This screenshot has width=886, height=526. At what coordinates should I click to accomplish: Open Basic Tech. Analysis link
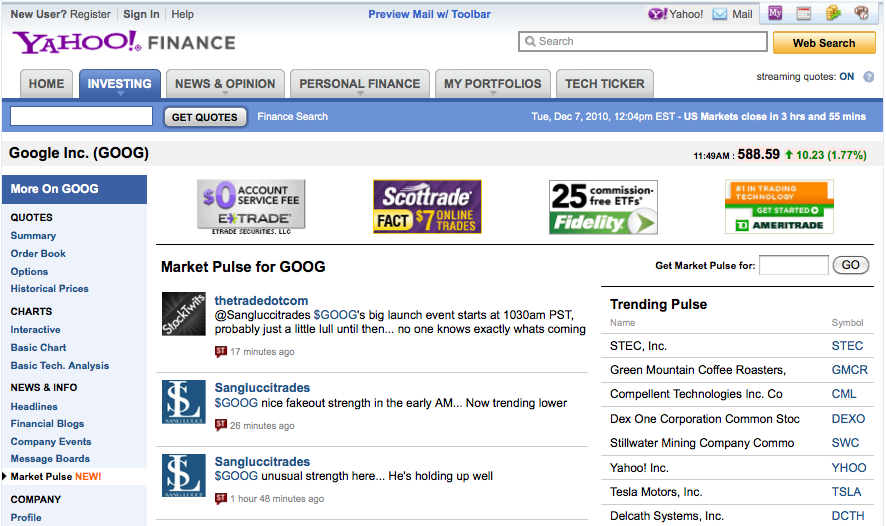point(60,366)
